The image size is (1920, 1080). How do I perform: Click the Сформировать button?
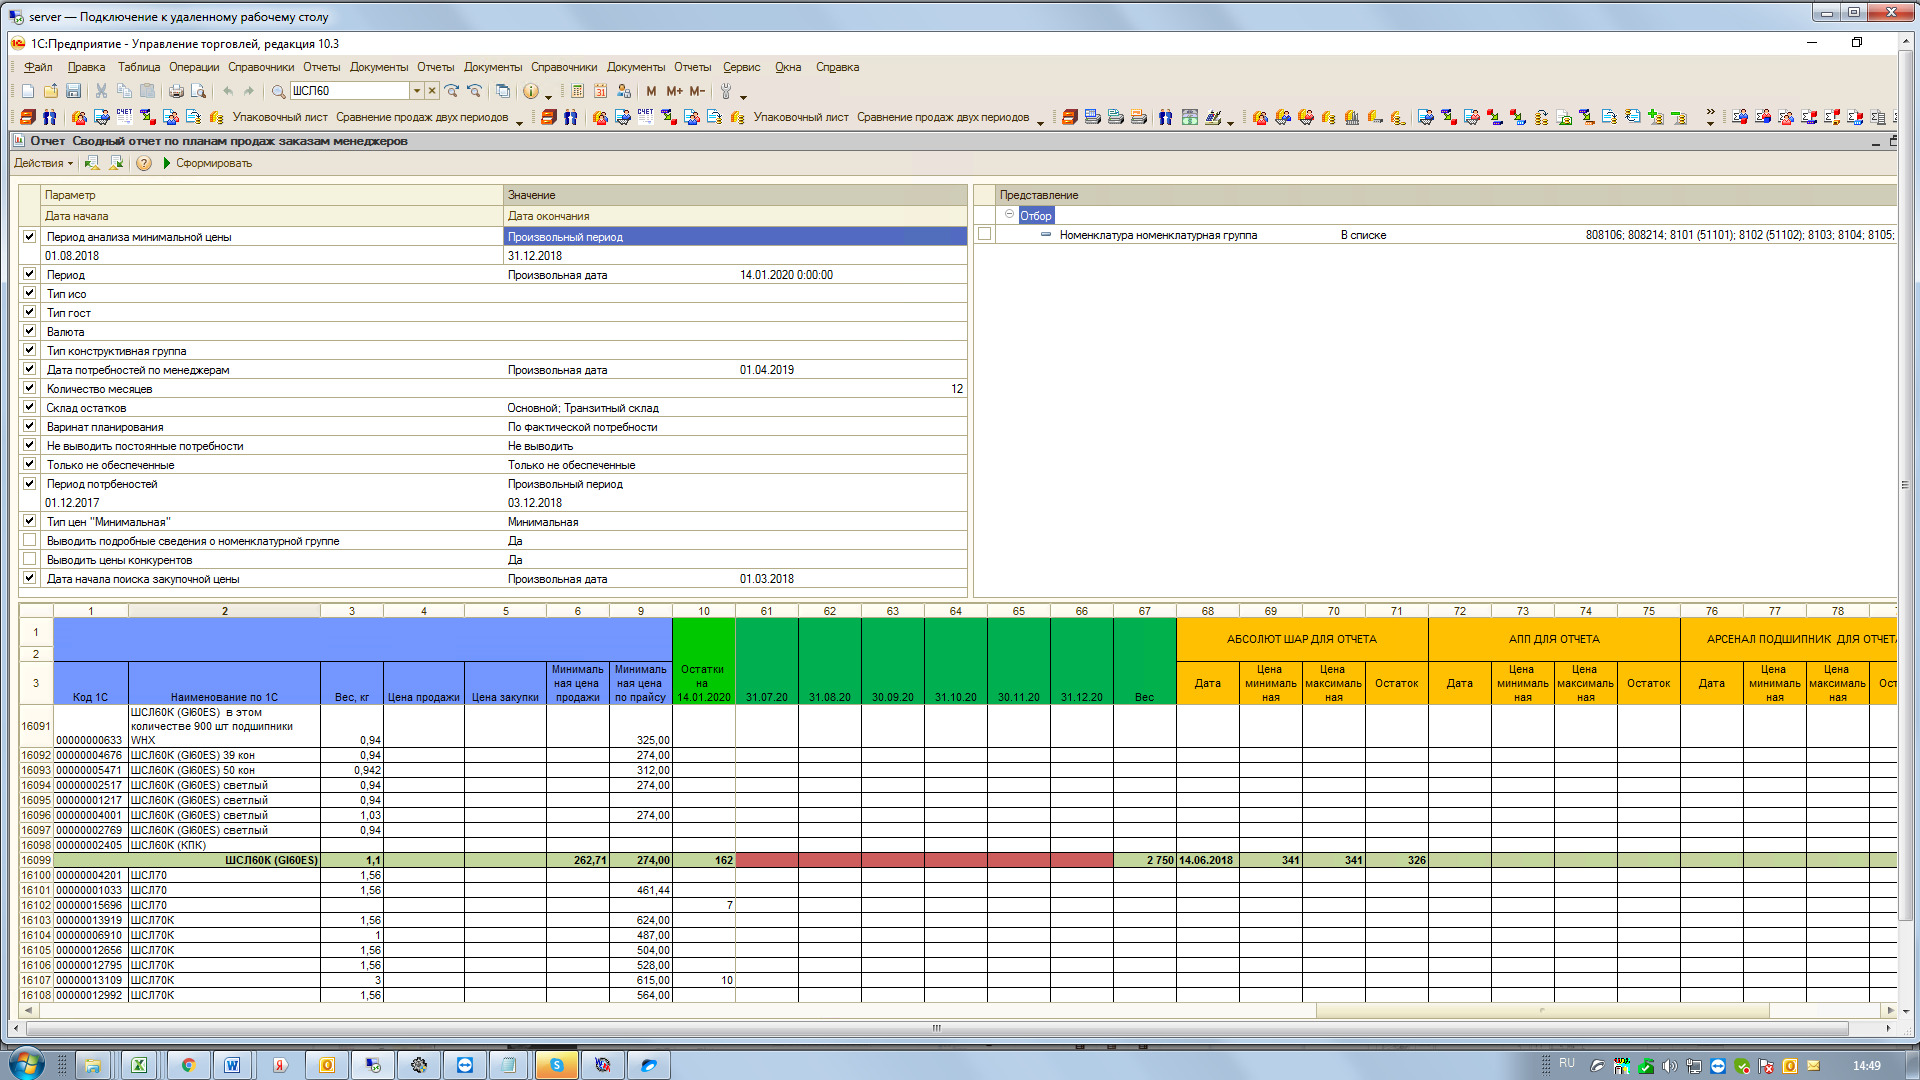click(x=207, y=163)
